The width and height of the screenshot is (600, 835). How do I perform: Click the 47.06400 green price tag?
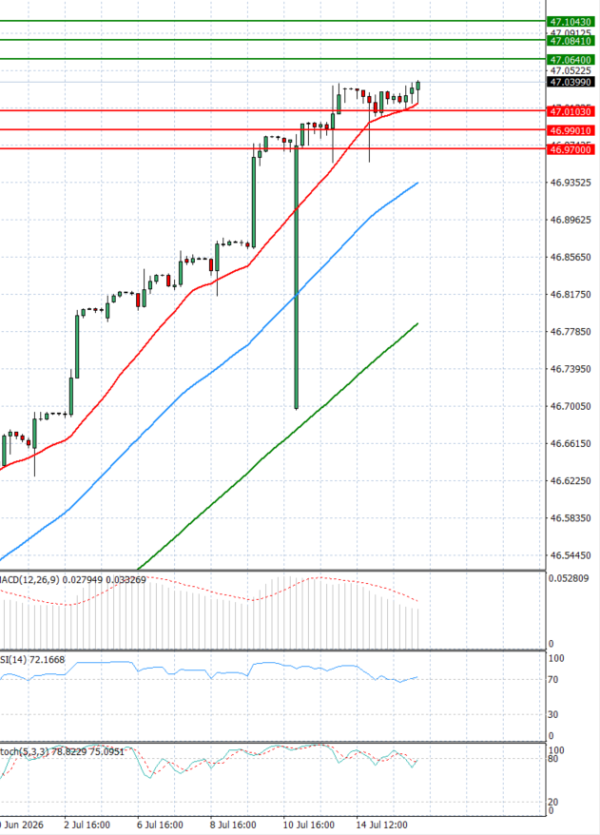pos(570,60)
